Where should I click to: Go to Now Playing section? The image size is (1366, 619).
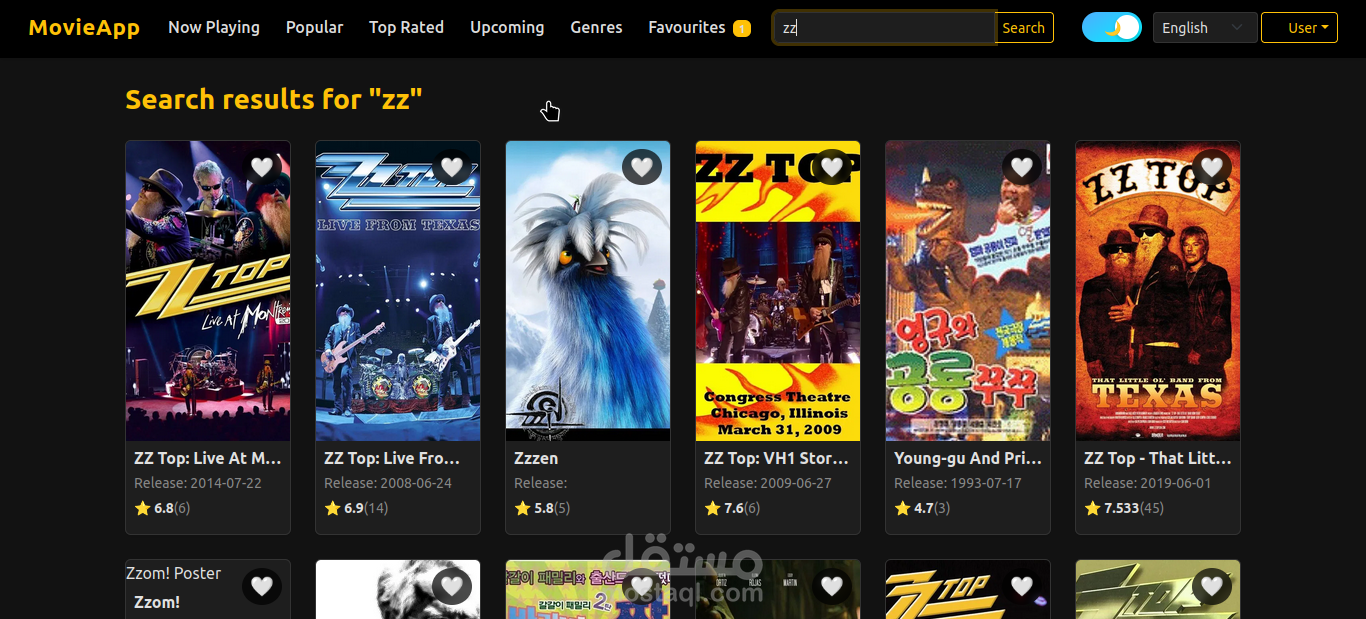214,28
